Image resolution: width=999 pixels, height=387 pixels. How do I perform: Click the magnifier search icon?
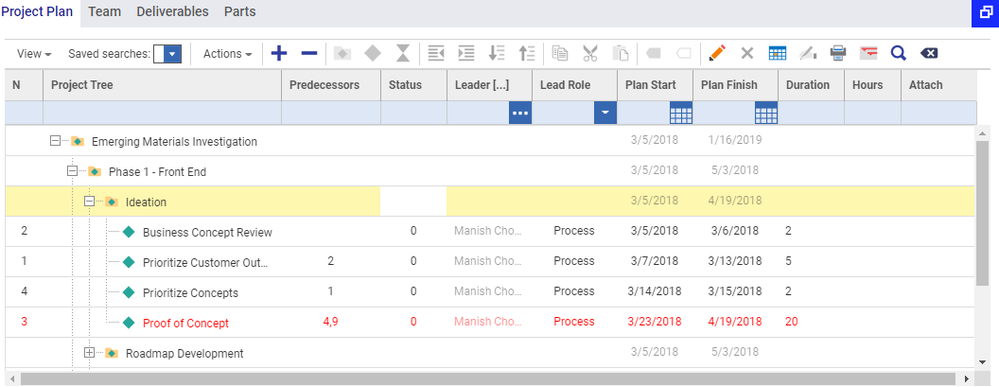tap(898, 54)
